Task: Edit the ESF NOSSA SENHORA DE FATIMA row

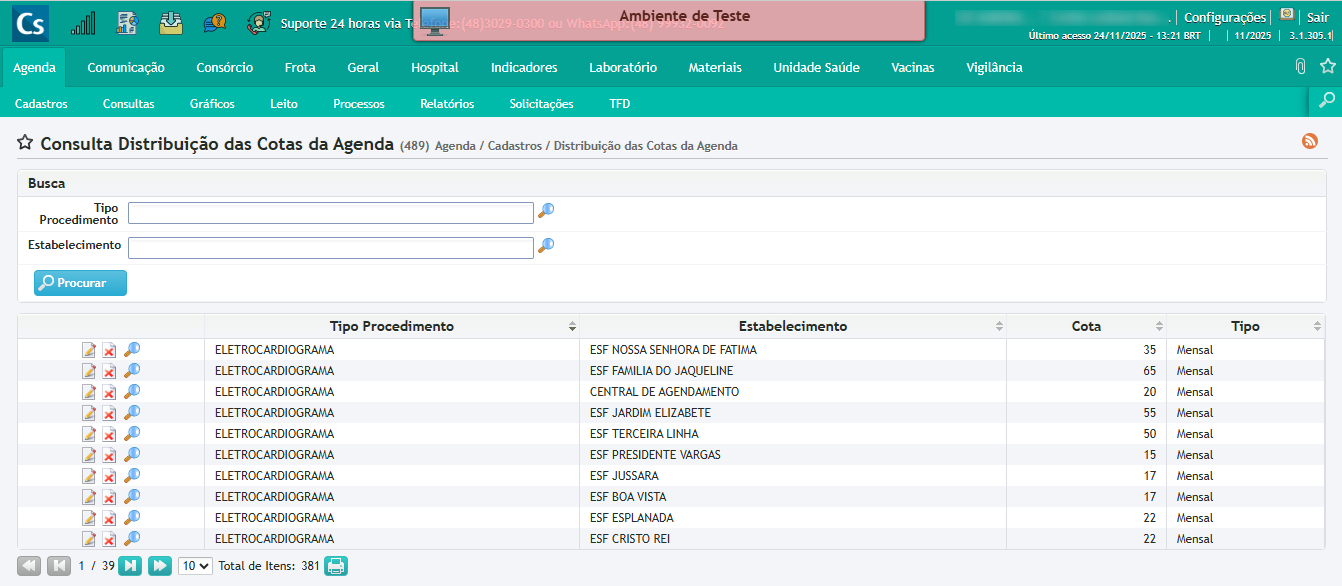Action: 89,350
